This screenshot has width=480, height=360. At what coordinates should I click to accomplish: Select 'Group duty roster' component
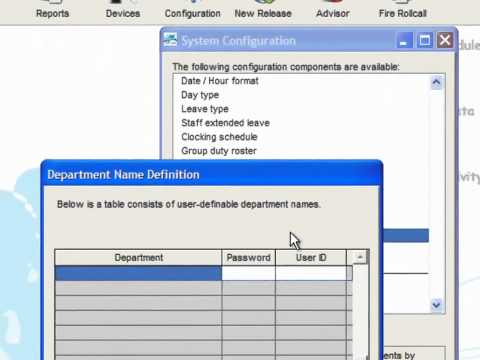(x=219, y=151)
